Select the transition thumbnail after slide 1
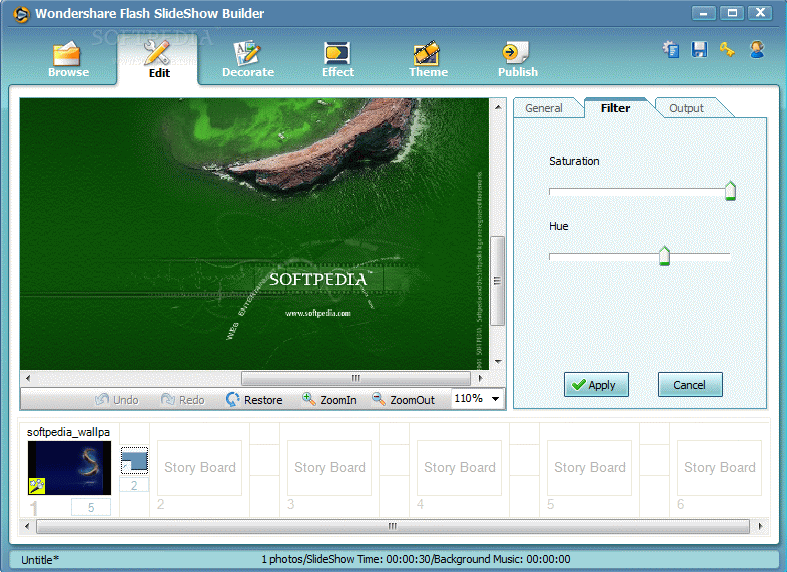787x572 pixels. (134, 461)
